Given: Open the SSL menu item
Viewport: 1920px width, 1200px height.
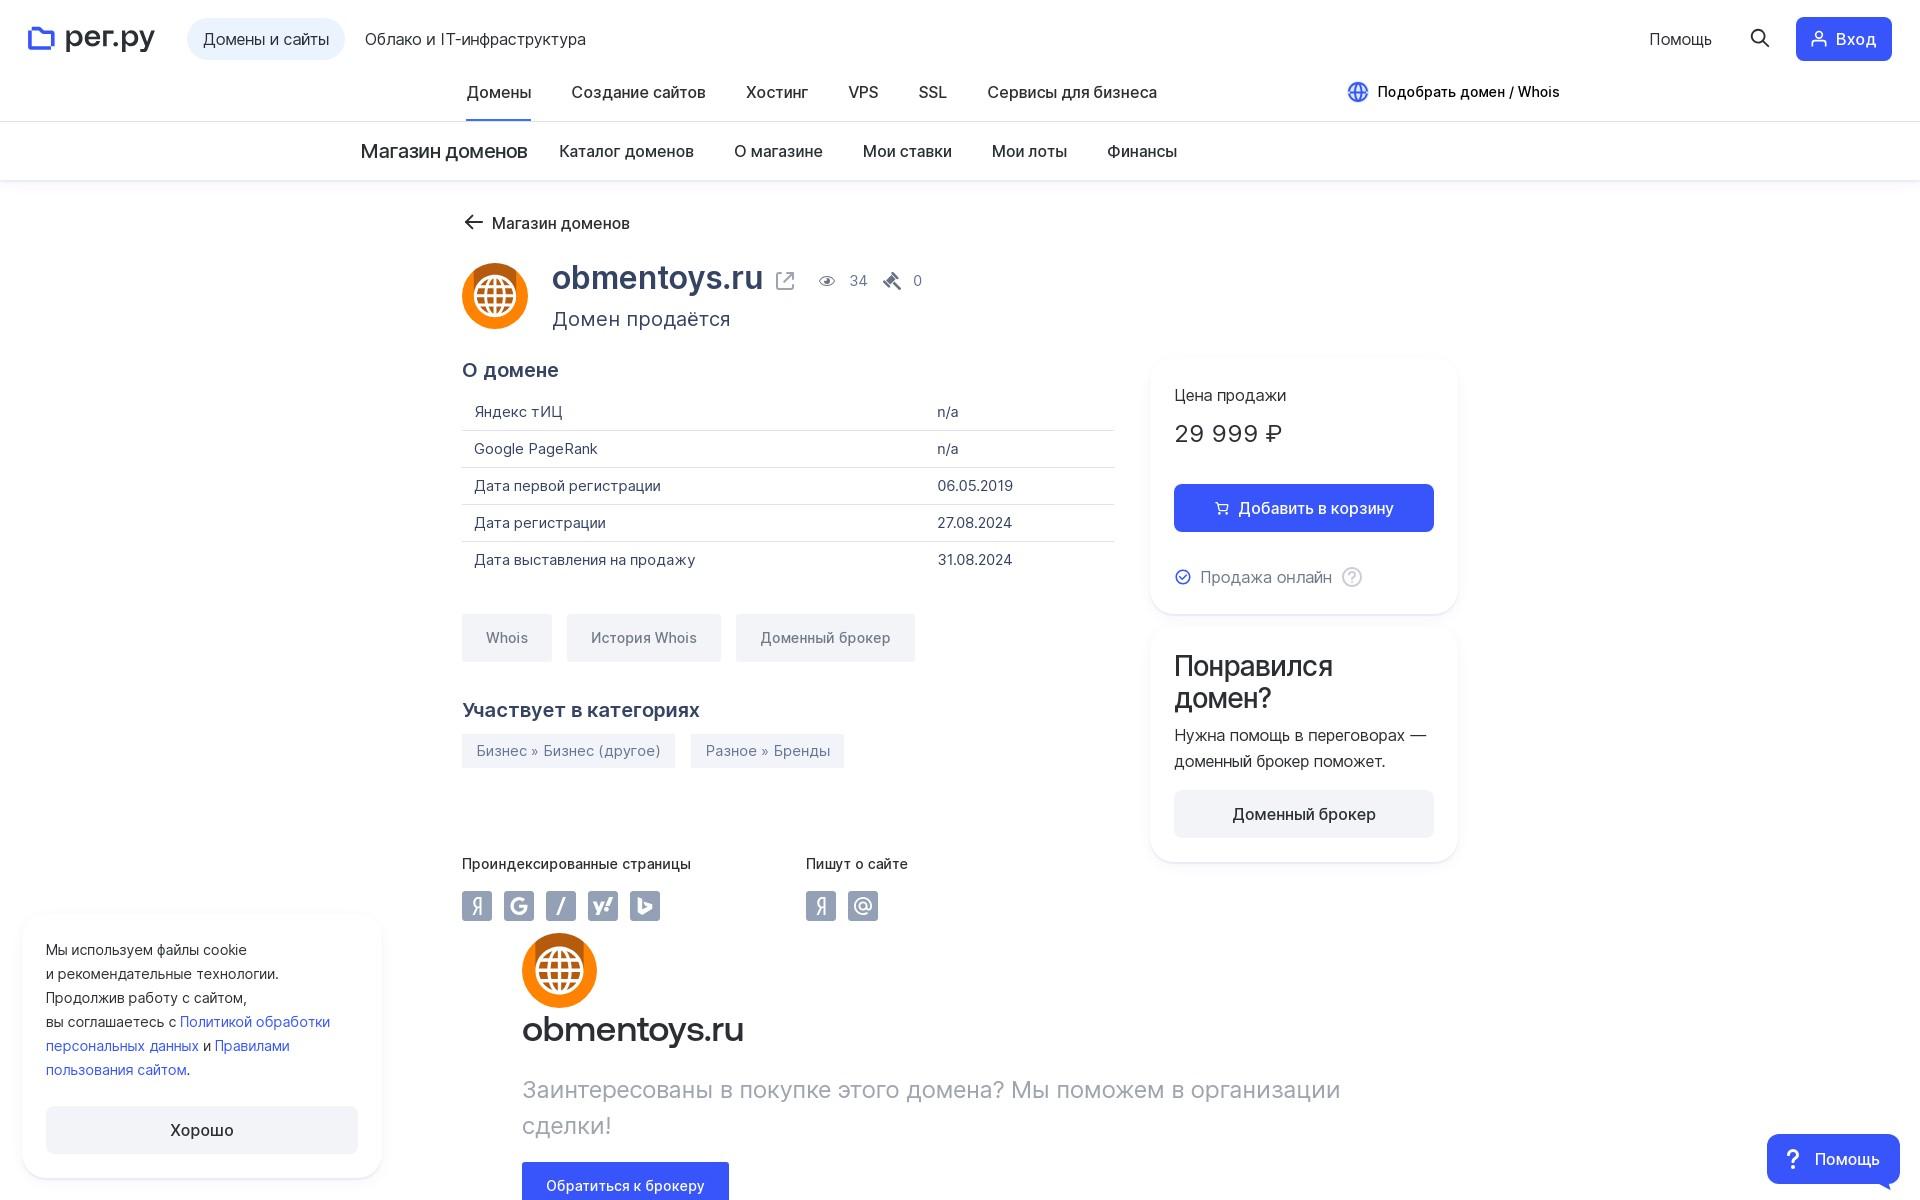Looking at the screenshot, I should pyautogui.click(x=933, y=92).
